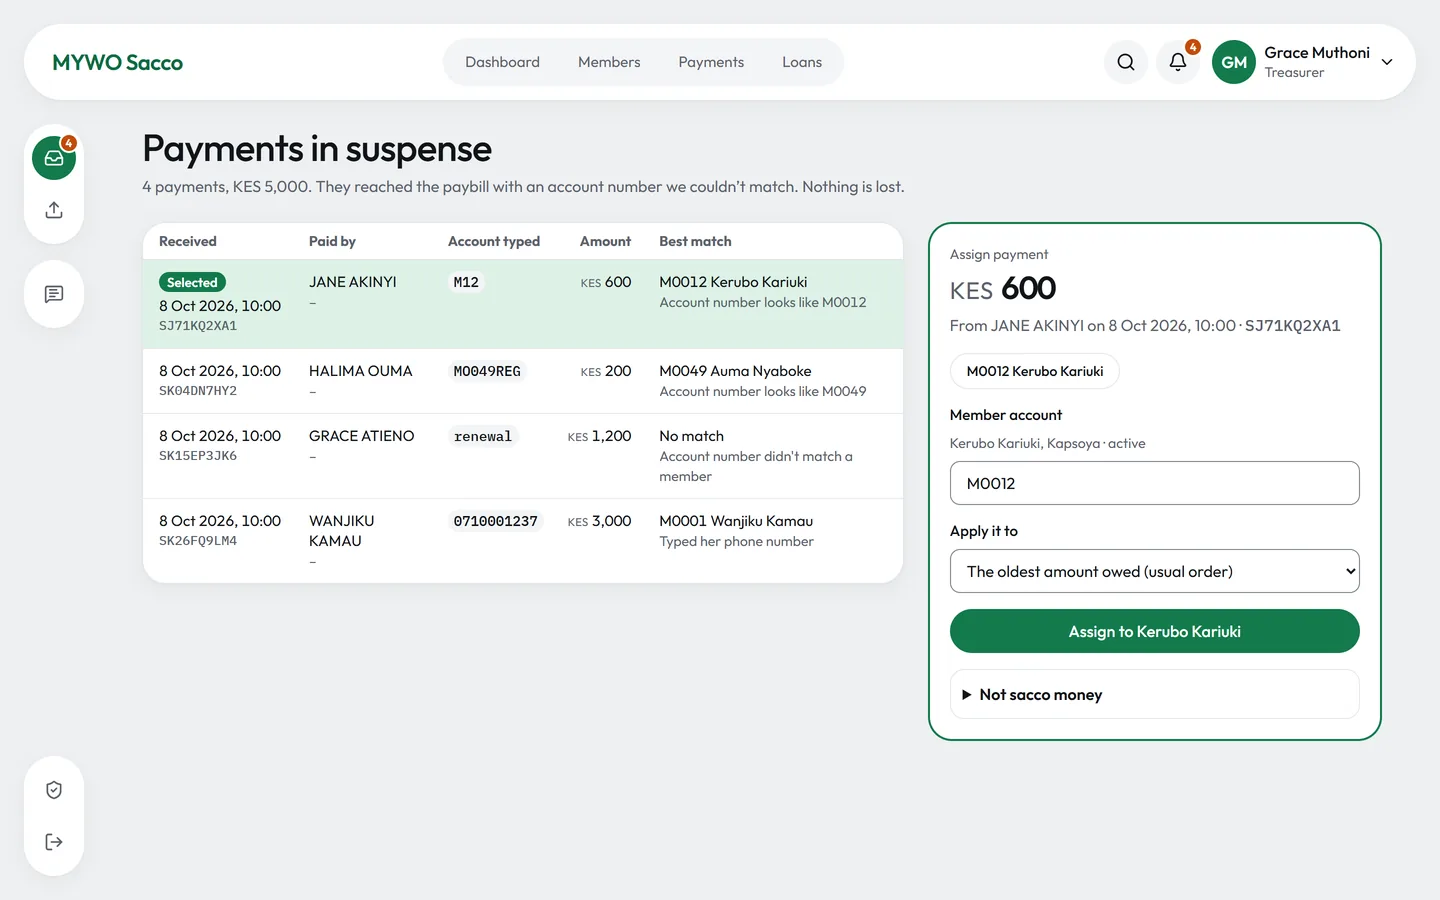Click account typed value 0710001237
Image resolution: width=1440 pixels, height=900 pixels.
click(x=495, y=521)
